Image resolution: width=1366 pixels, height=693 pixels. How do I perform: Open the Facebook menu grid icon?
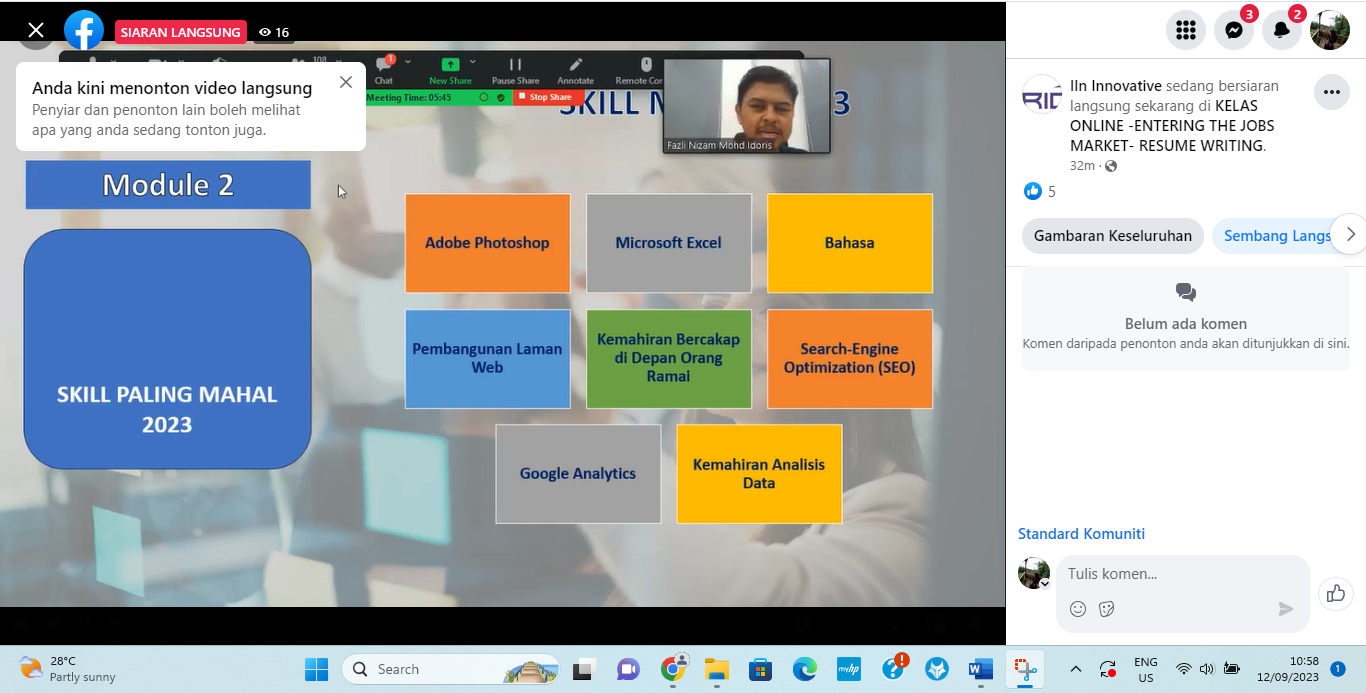(1186, 30)
